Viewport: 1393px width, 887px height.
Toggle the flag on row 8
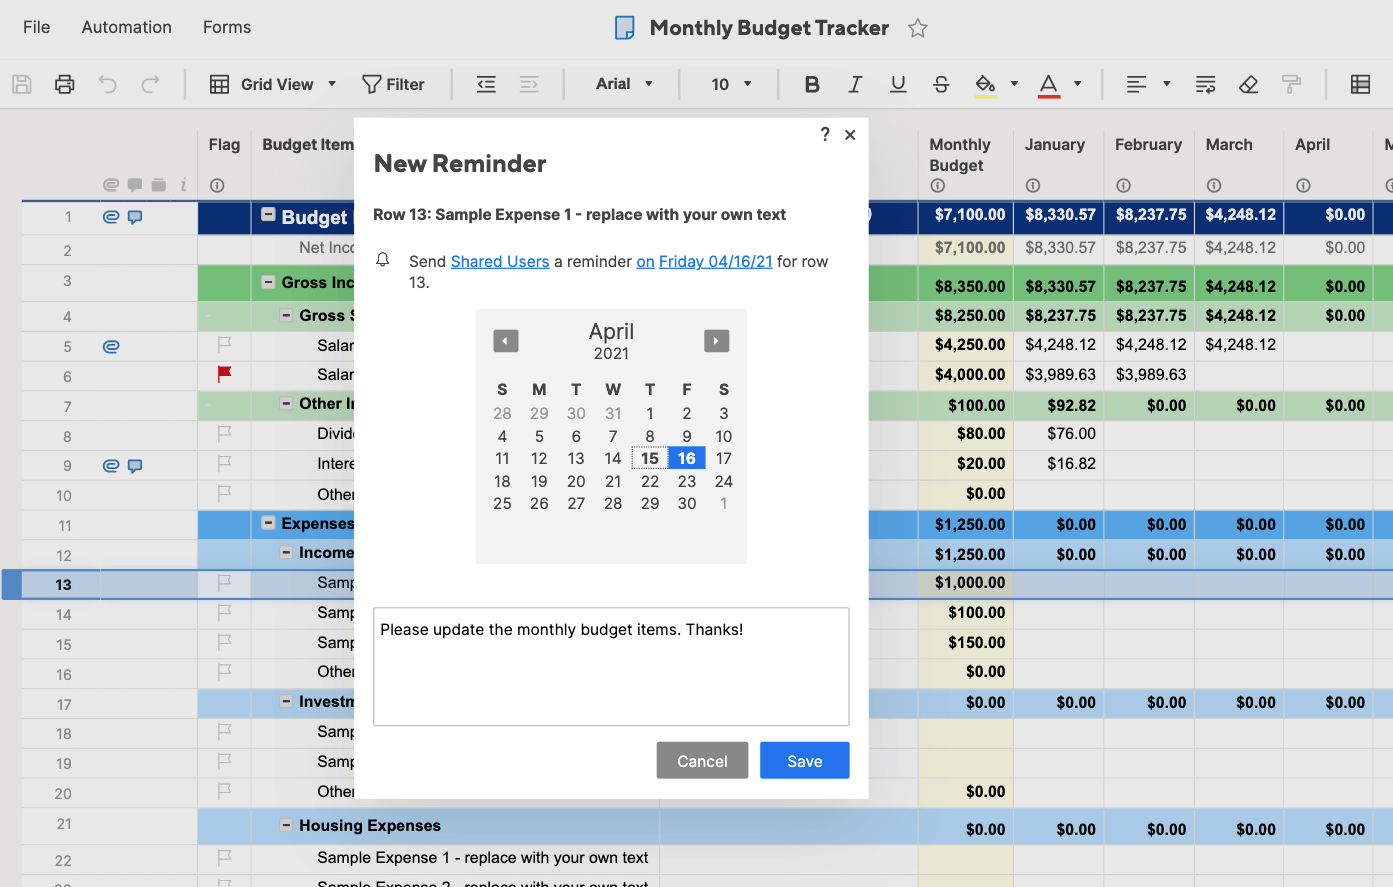tap(224, 434)
